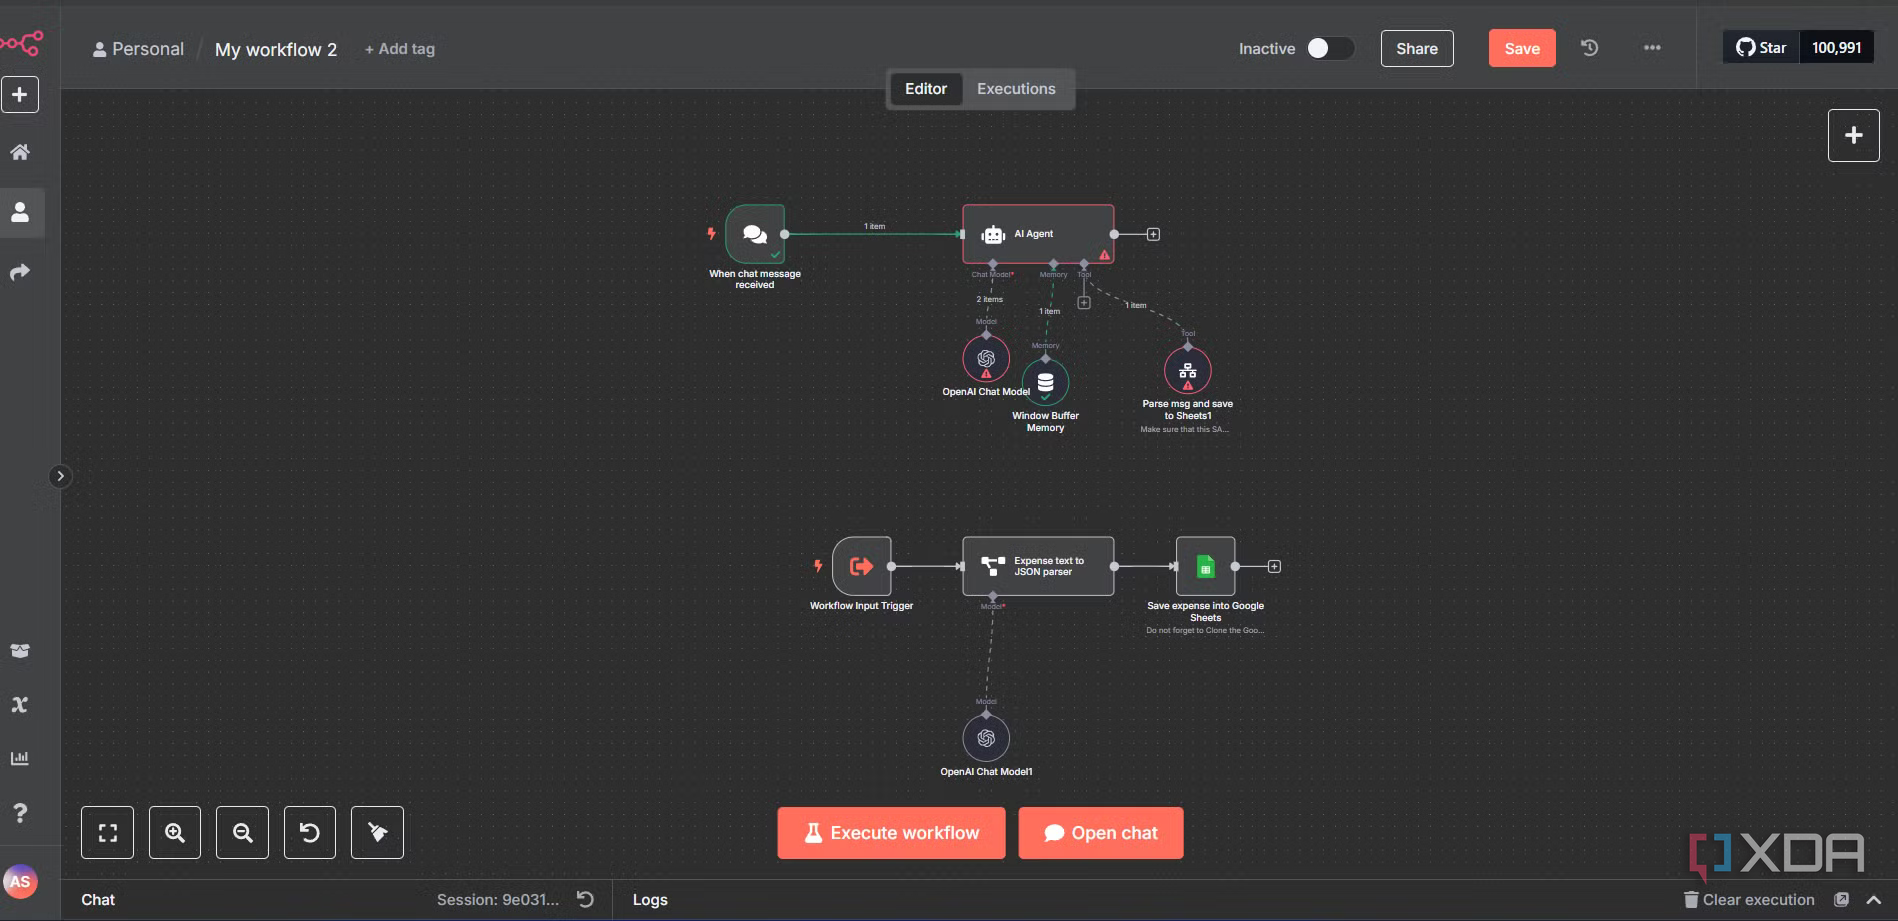
Task: Open the home overview icon in sidebar
Action: point(20,152)
